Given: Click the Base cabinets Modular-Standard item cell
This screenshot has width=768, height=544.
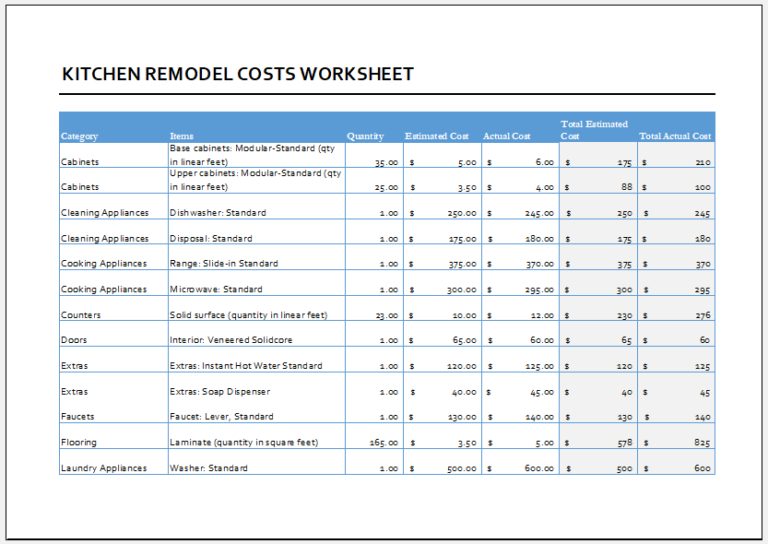Looking at the screenshot, I should pyautogui.click(x=257, y=155).
